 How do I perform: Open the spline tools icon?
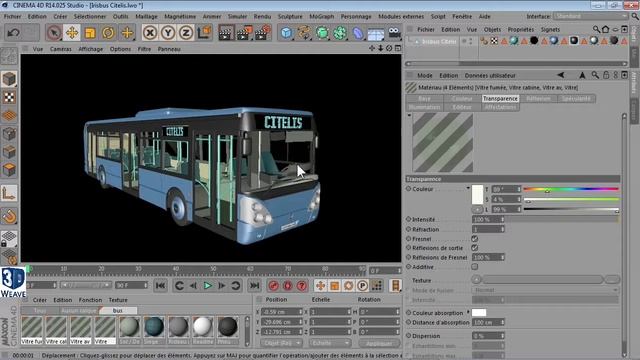click(304, 33)
